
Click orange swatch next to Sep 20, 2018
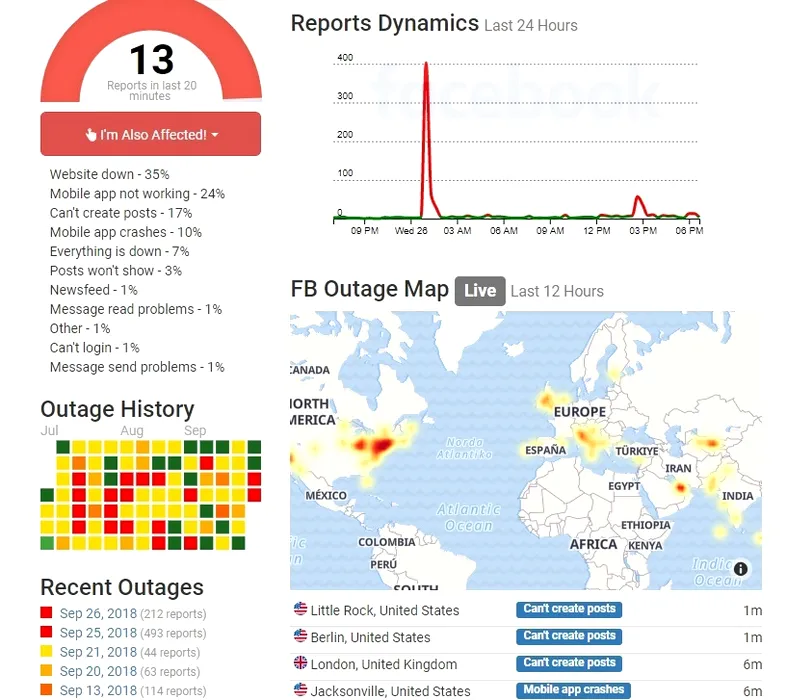[46, 670]
